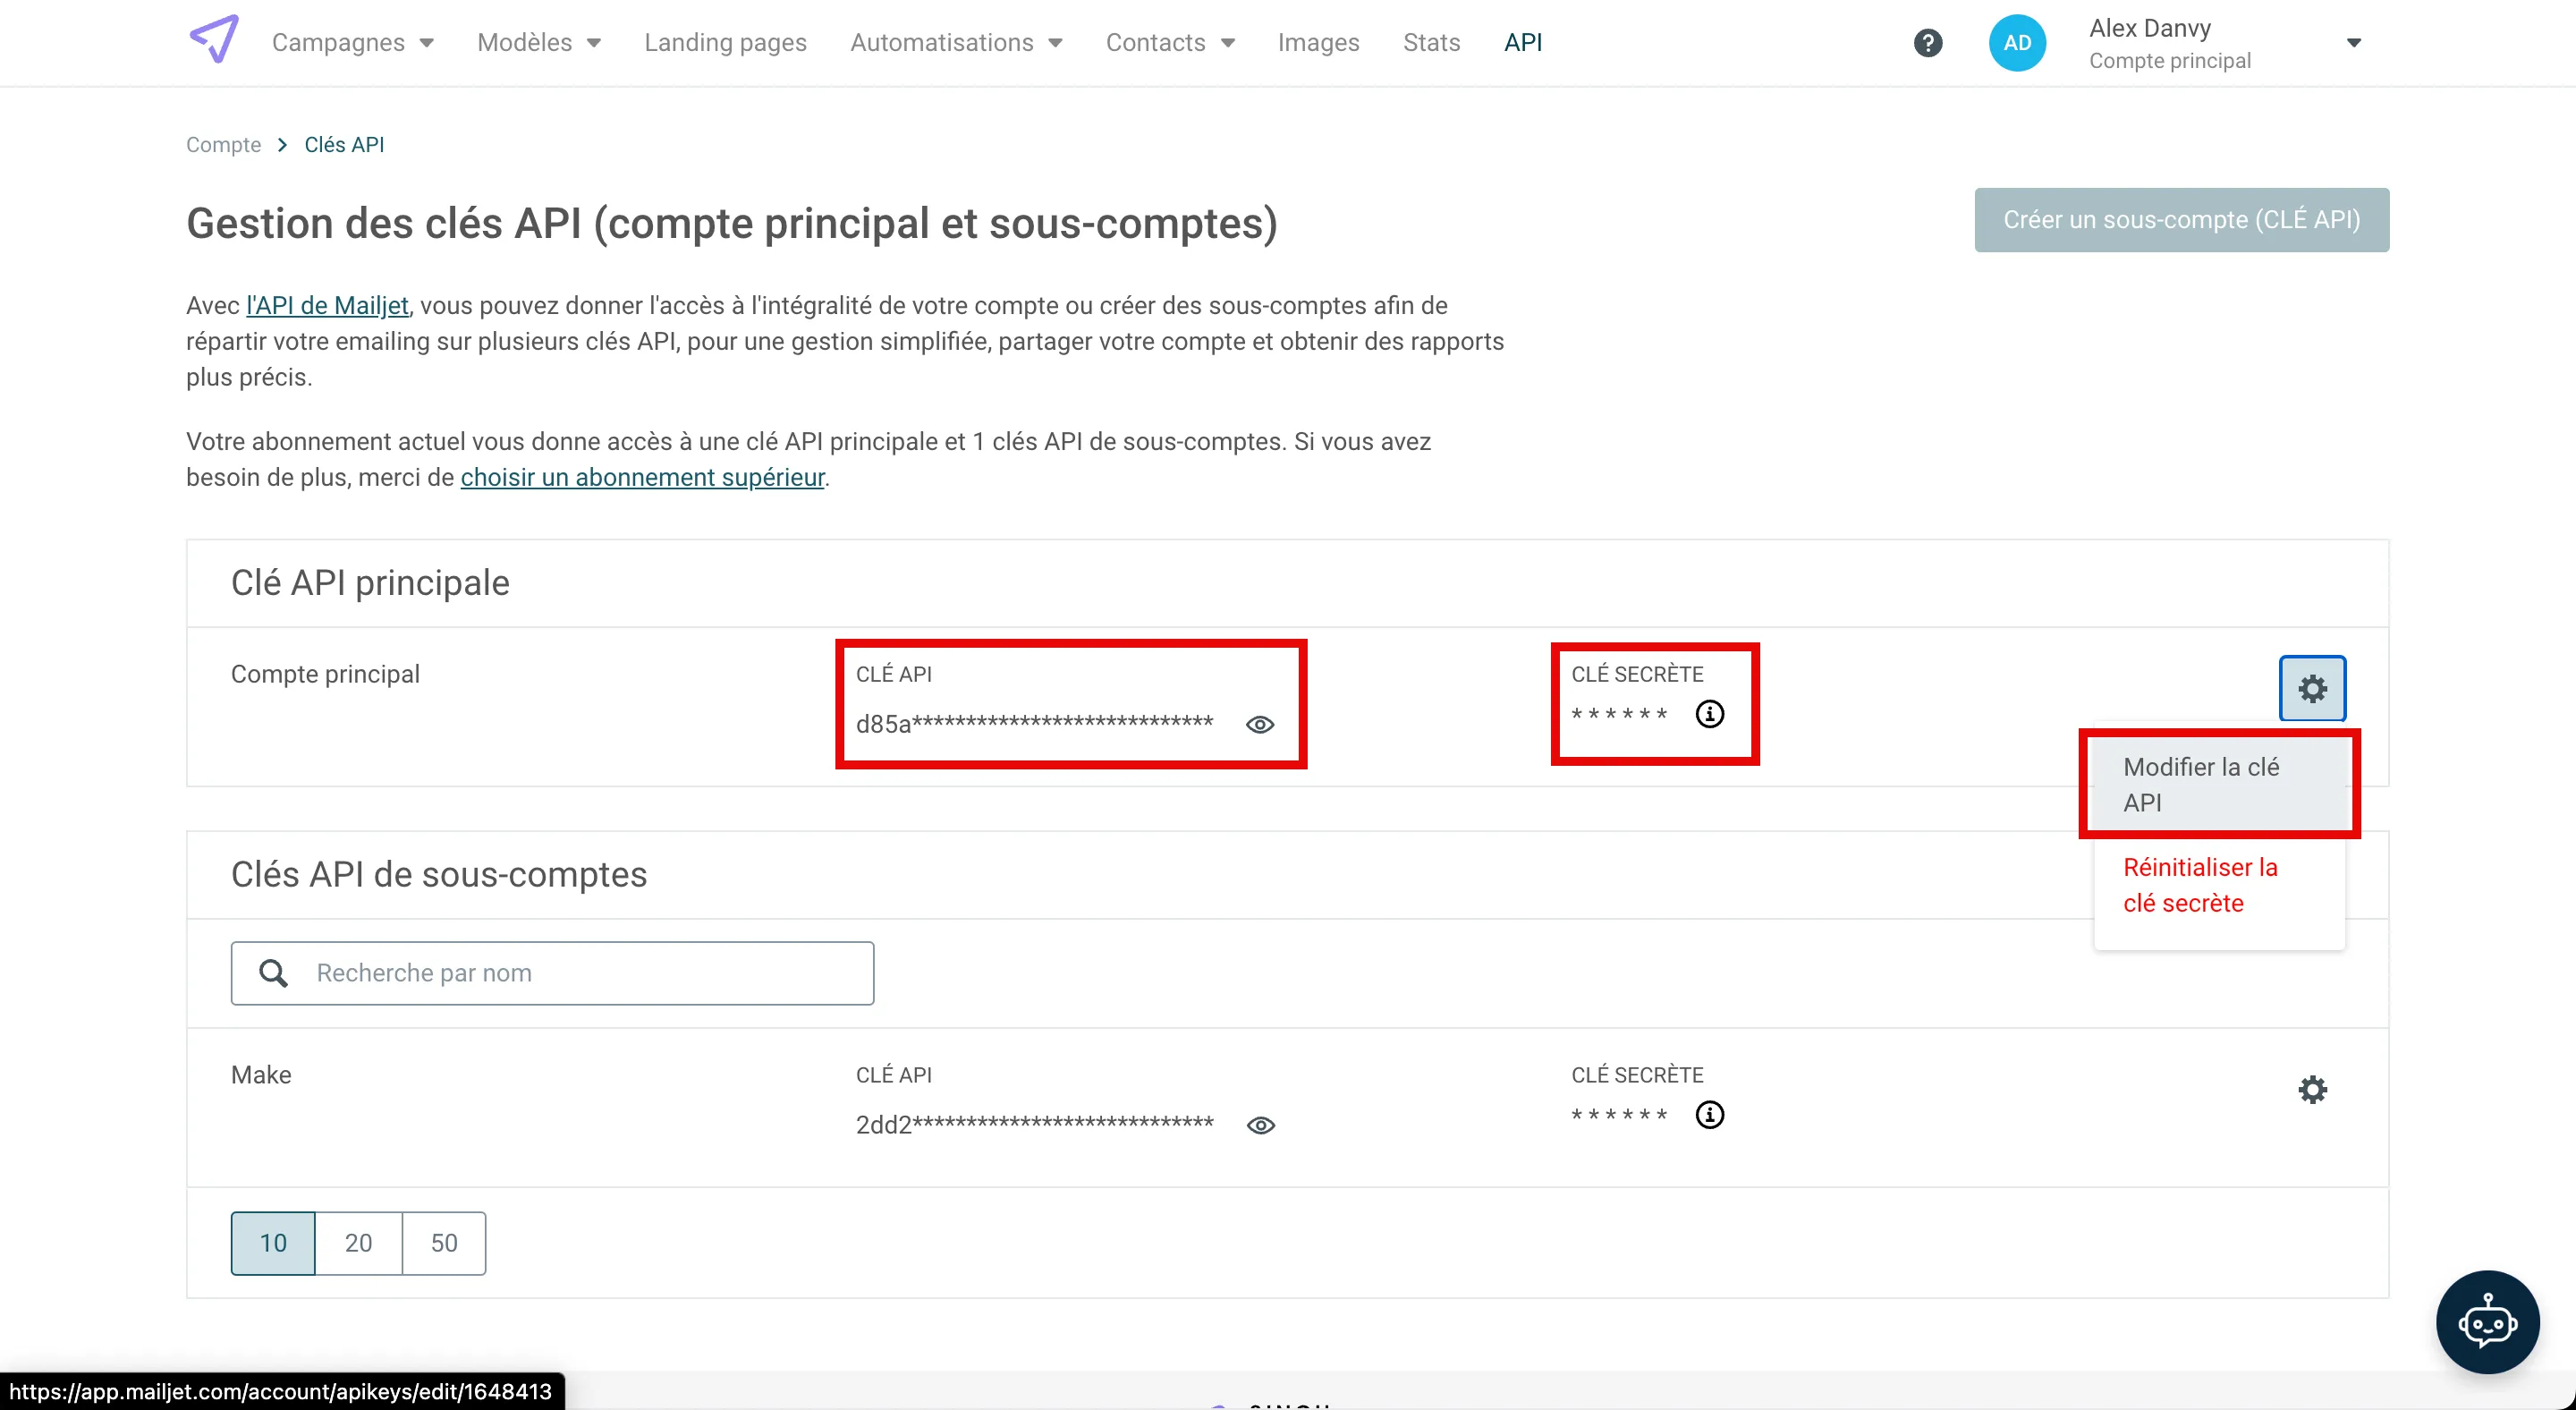The width and height of the screenshot is (2576, 1410).
Task: Click info icon for main secret key
Action: pos(1710,714)
